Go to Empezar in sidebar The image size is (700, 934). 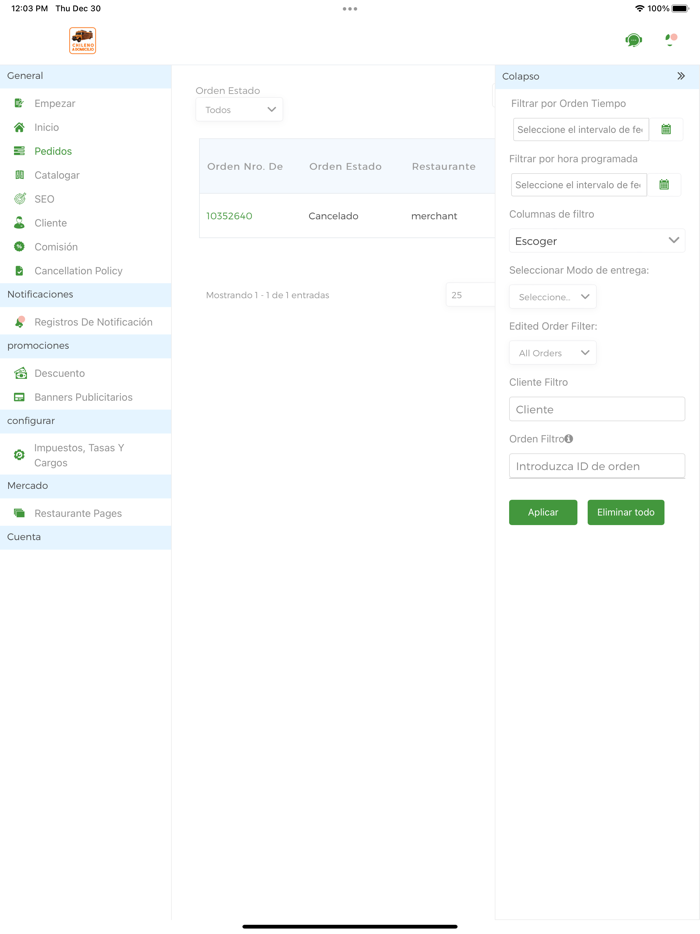tap(55, 103)
